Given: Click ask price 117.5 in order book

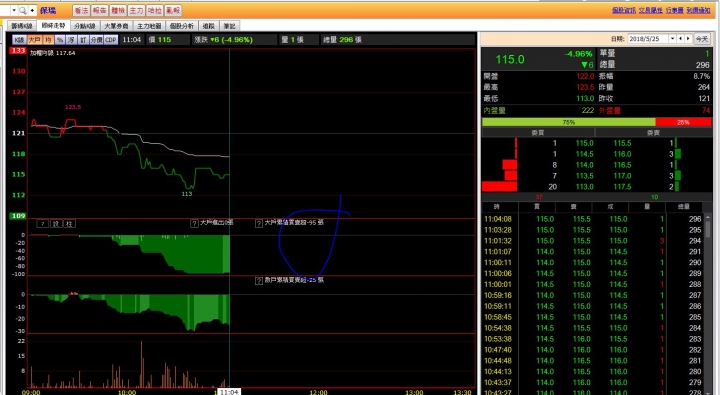Looking at the screenshot, I should click(622, 187).
